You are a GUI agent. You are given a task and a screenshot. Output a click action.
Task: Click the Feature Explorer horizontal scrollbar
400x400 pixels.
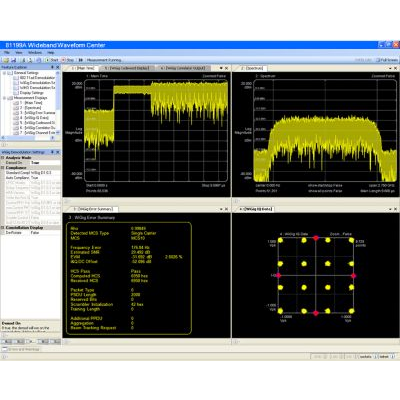[28, 138]
